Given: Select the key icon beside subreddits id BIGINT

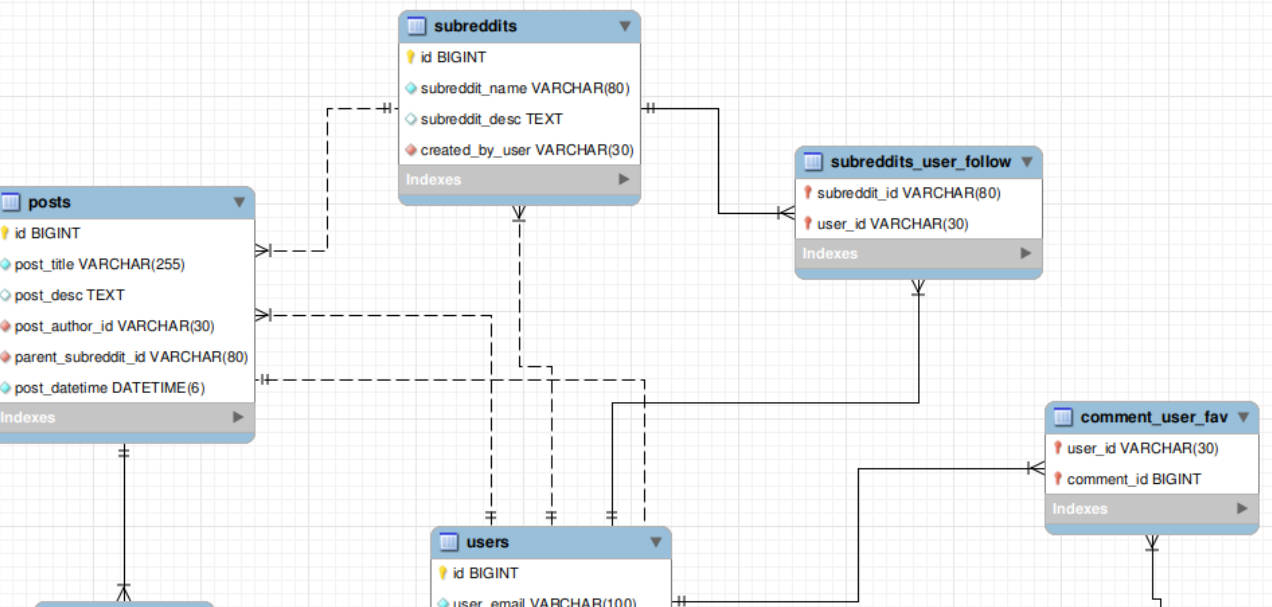Looking at the screenshot, I should pos(410,57).
